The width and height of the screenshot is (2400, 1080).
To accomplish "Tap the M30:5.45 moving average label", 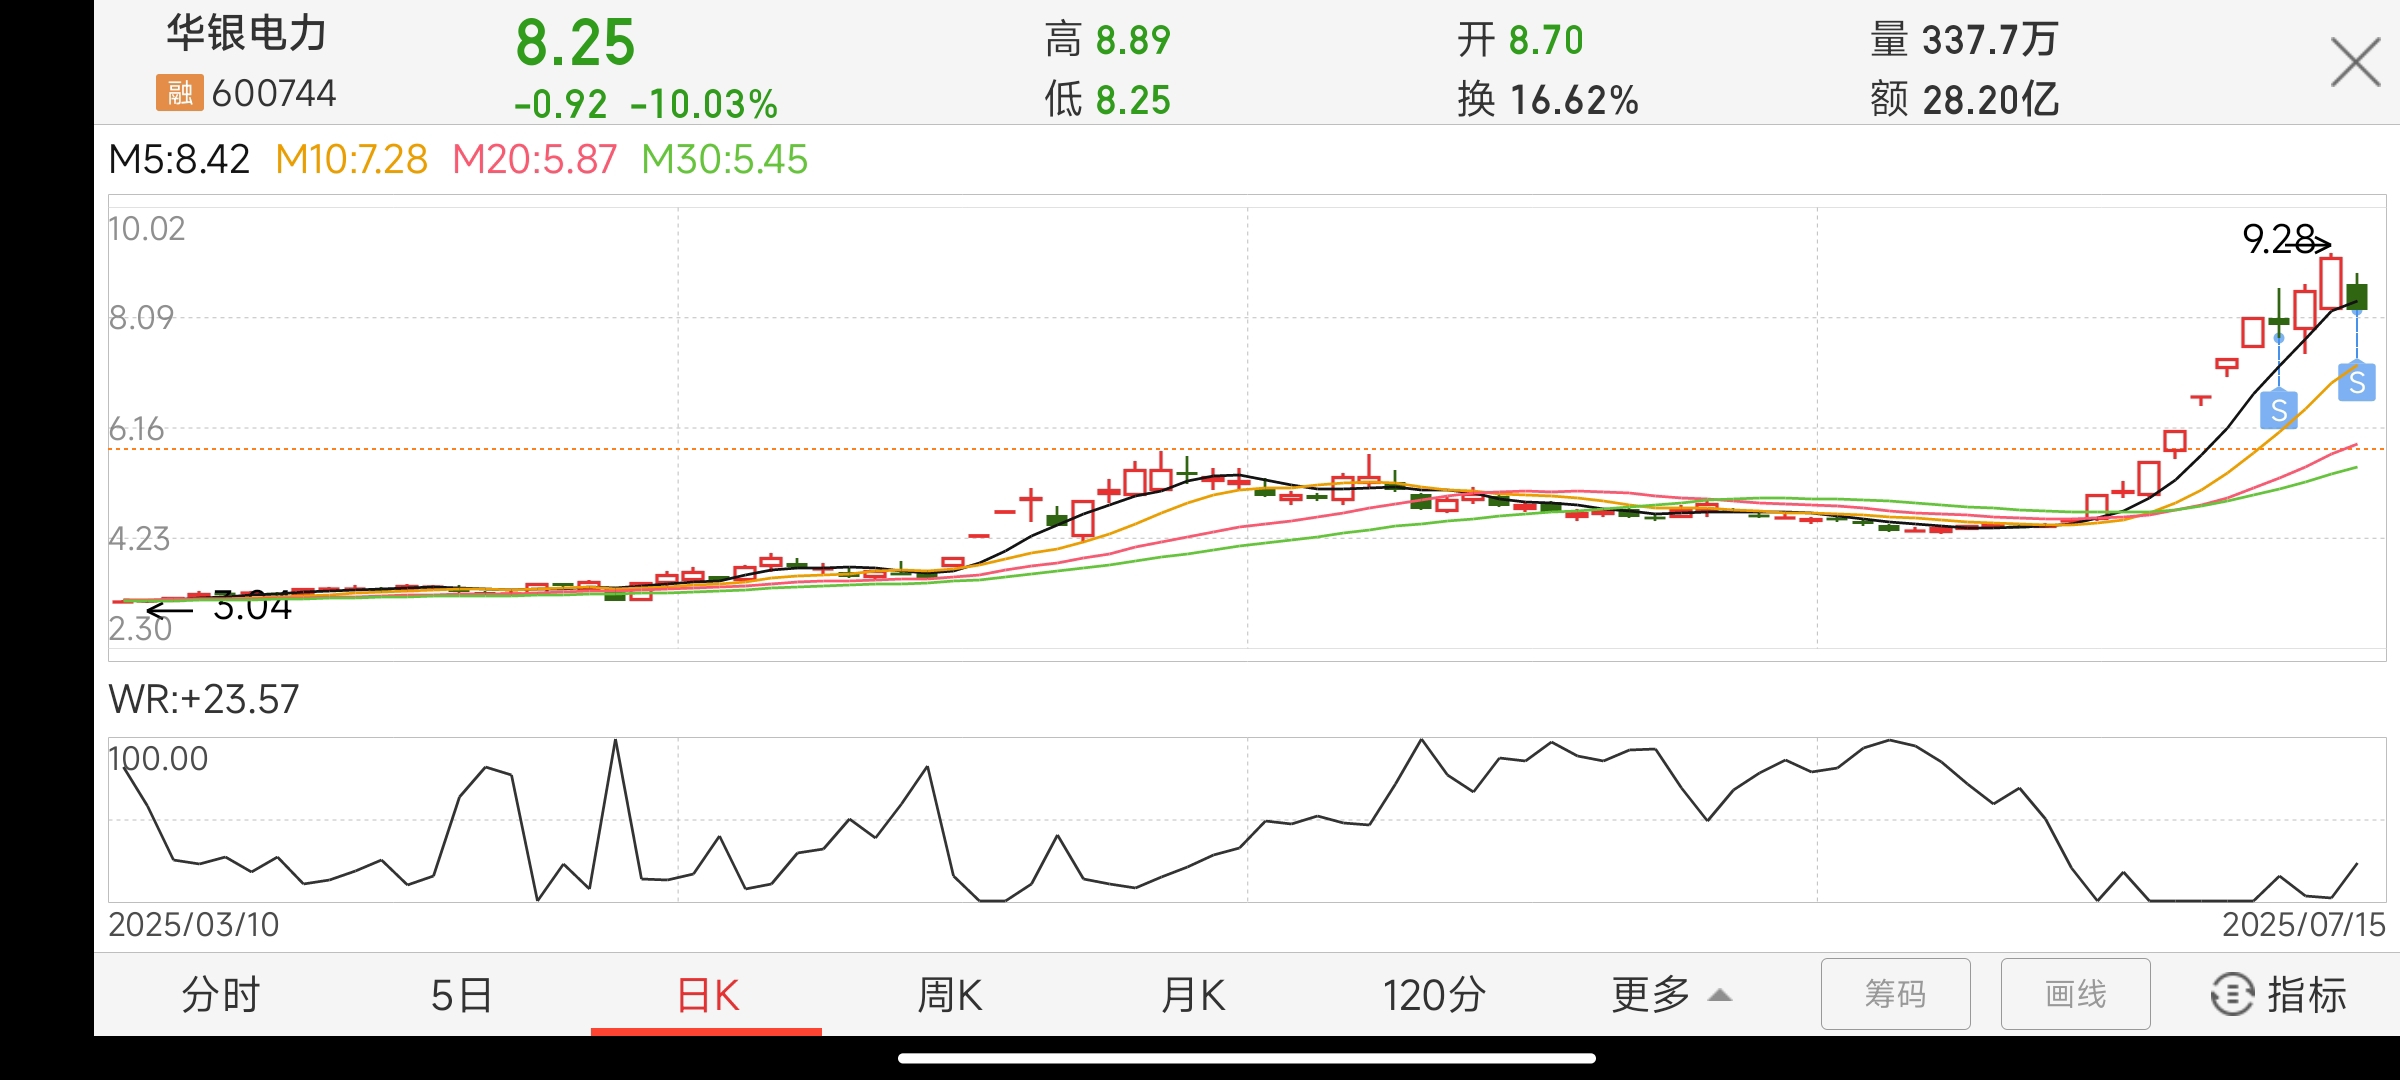I will point(724,159).
